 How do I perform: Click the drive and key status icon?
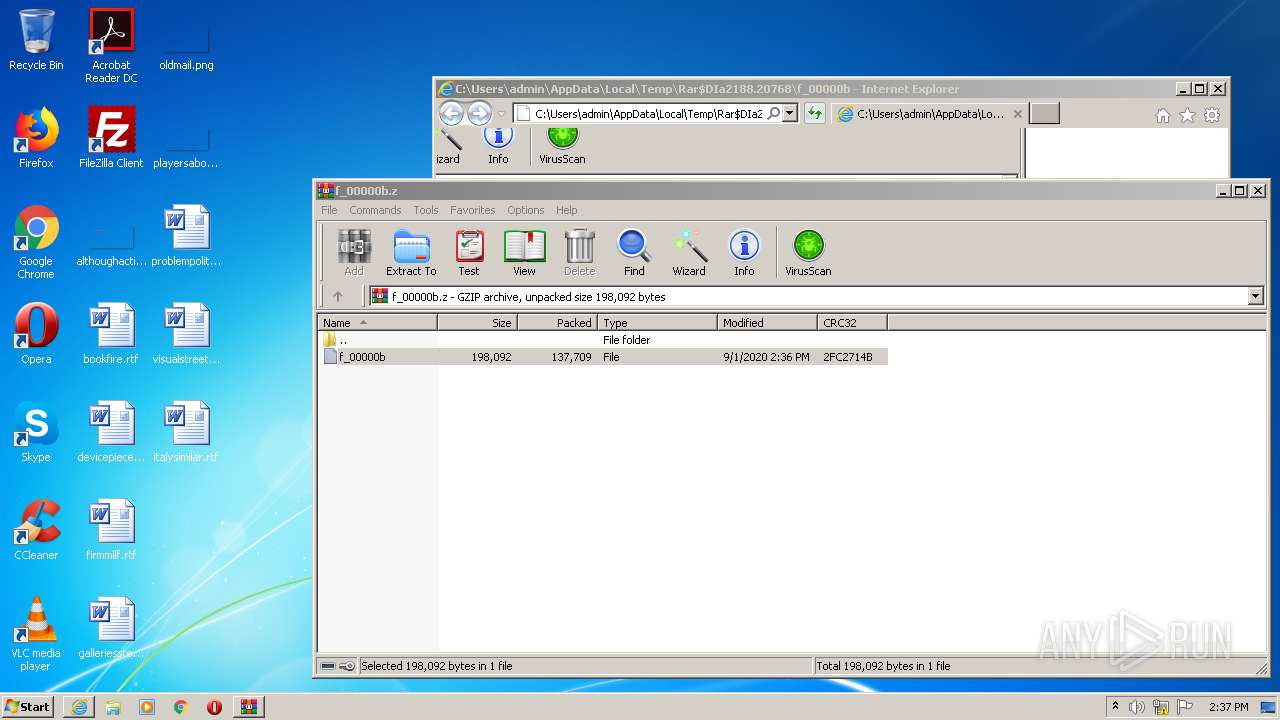[337, 666]
